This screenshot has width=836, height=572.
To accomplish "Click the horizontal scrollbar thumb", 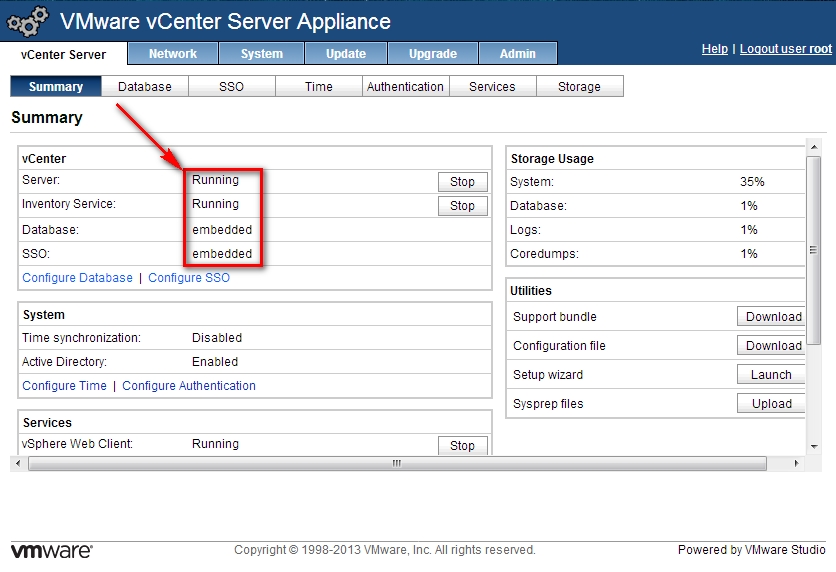I will coord(397,463).
